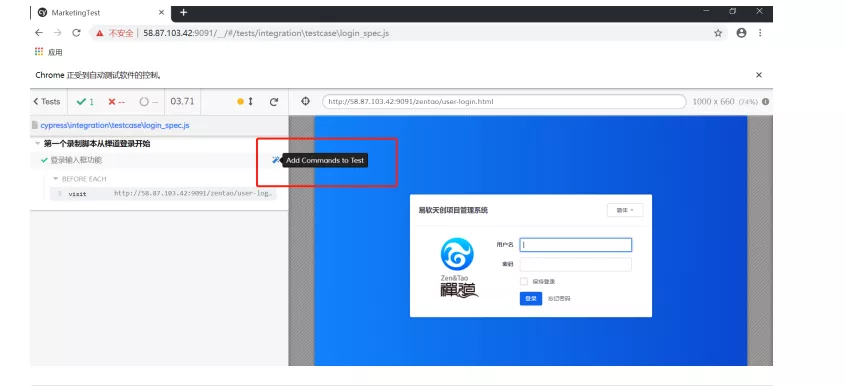Open the login_spec.js file path link

115,125
